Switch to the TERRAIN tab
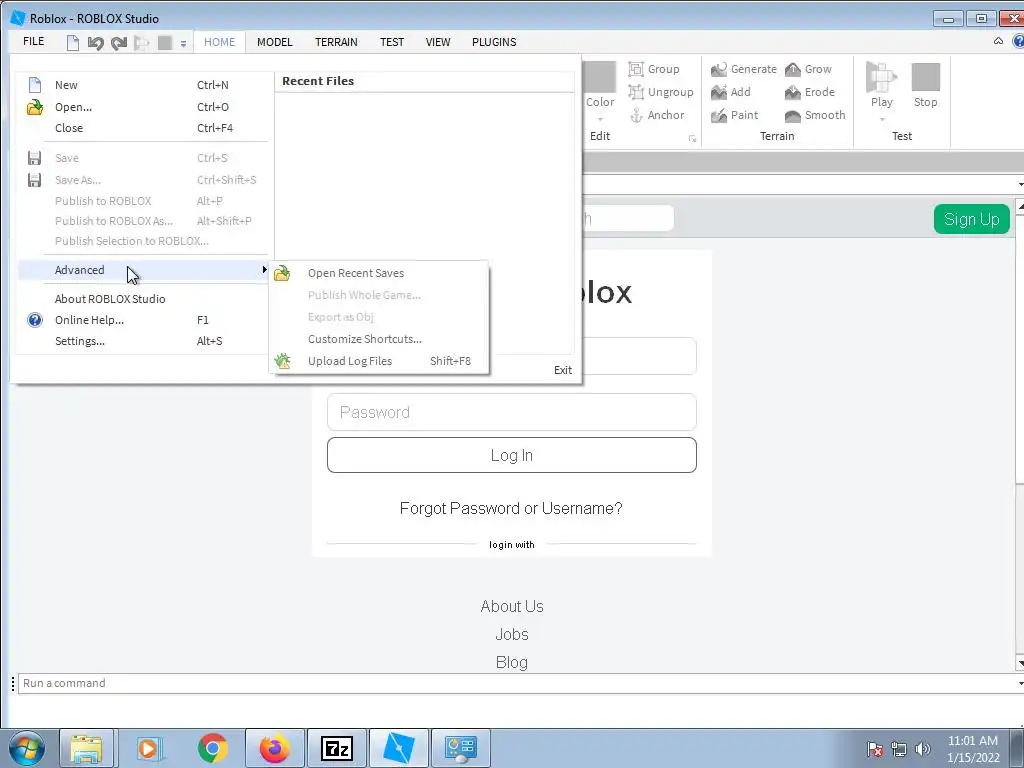Viewport: 1024px width, 768px height. tap(336, 42)
